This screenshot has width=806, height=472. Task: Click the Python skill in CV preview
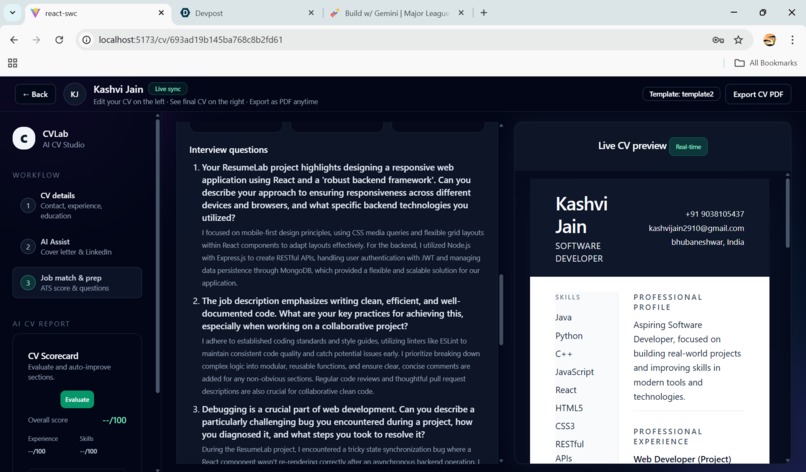point(569,336)
